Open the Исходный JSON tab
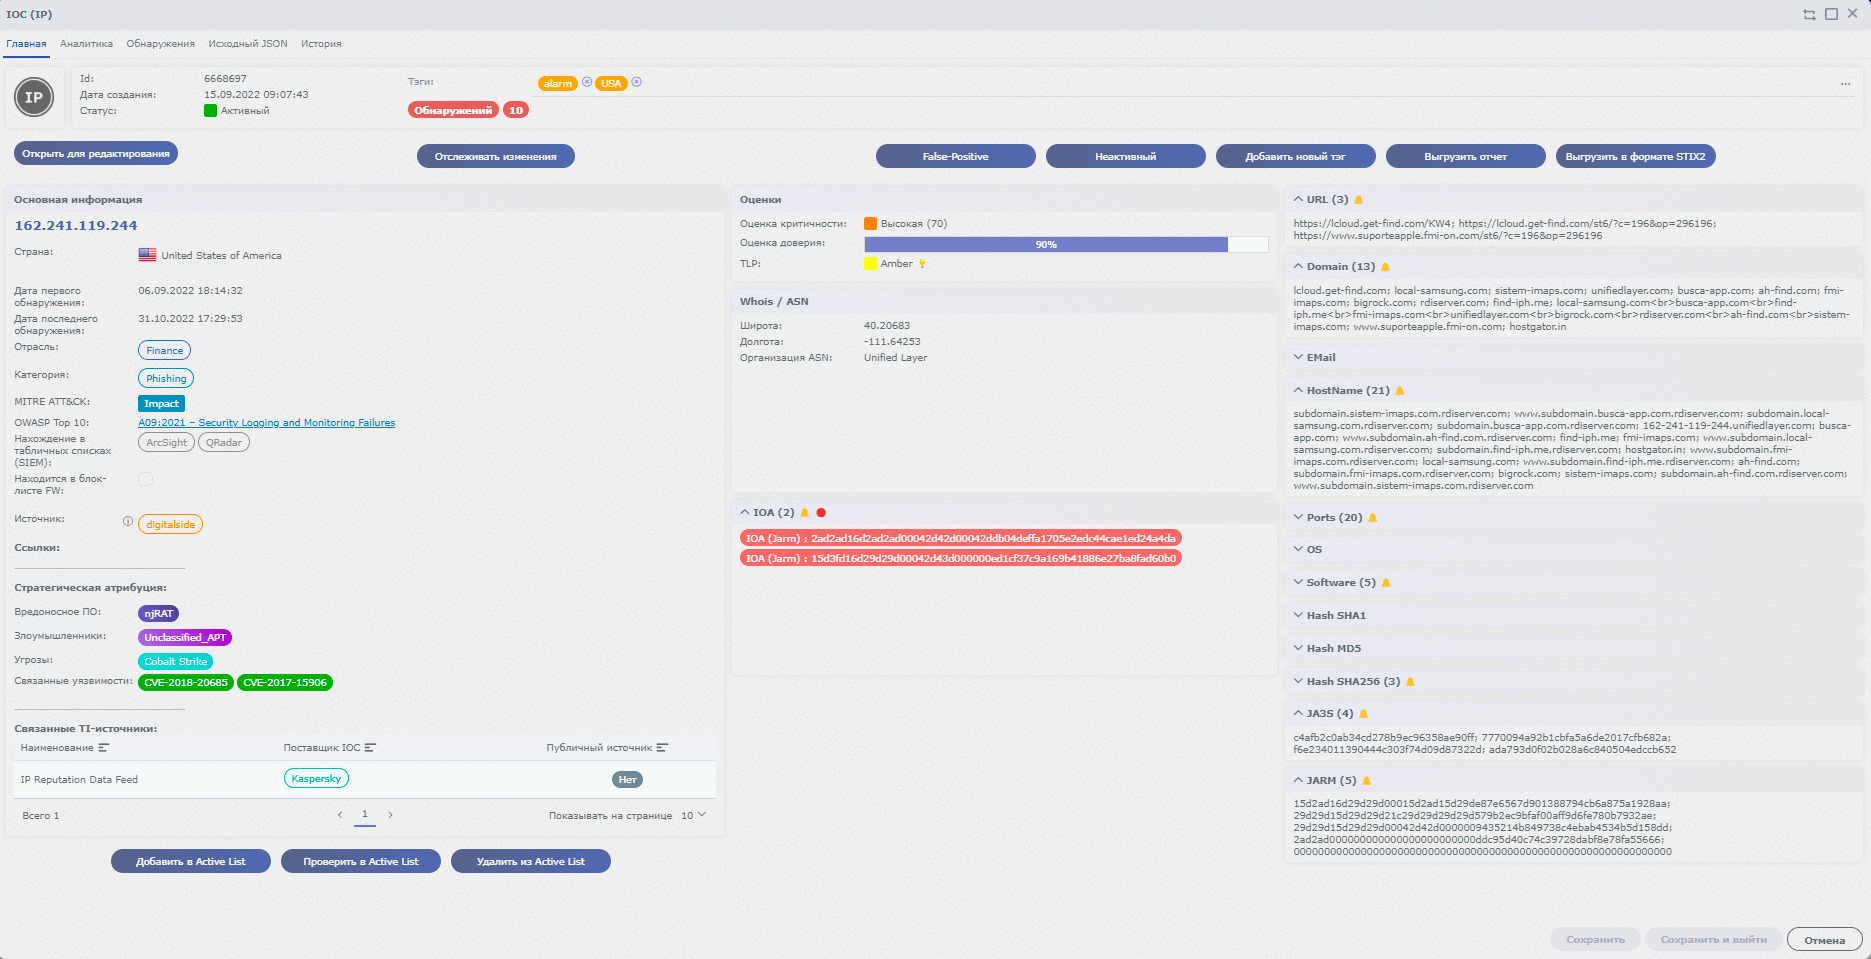 click(x=248, y=44)
